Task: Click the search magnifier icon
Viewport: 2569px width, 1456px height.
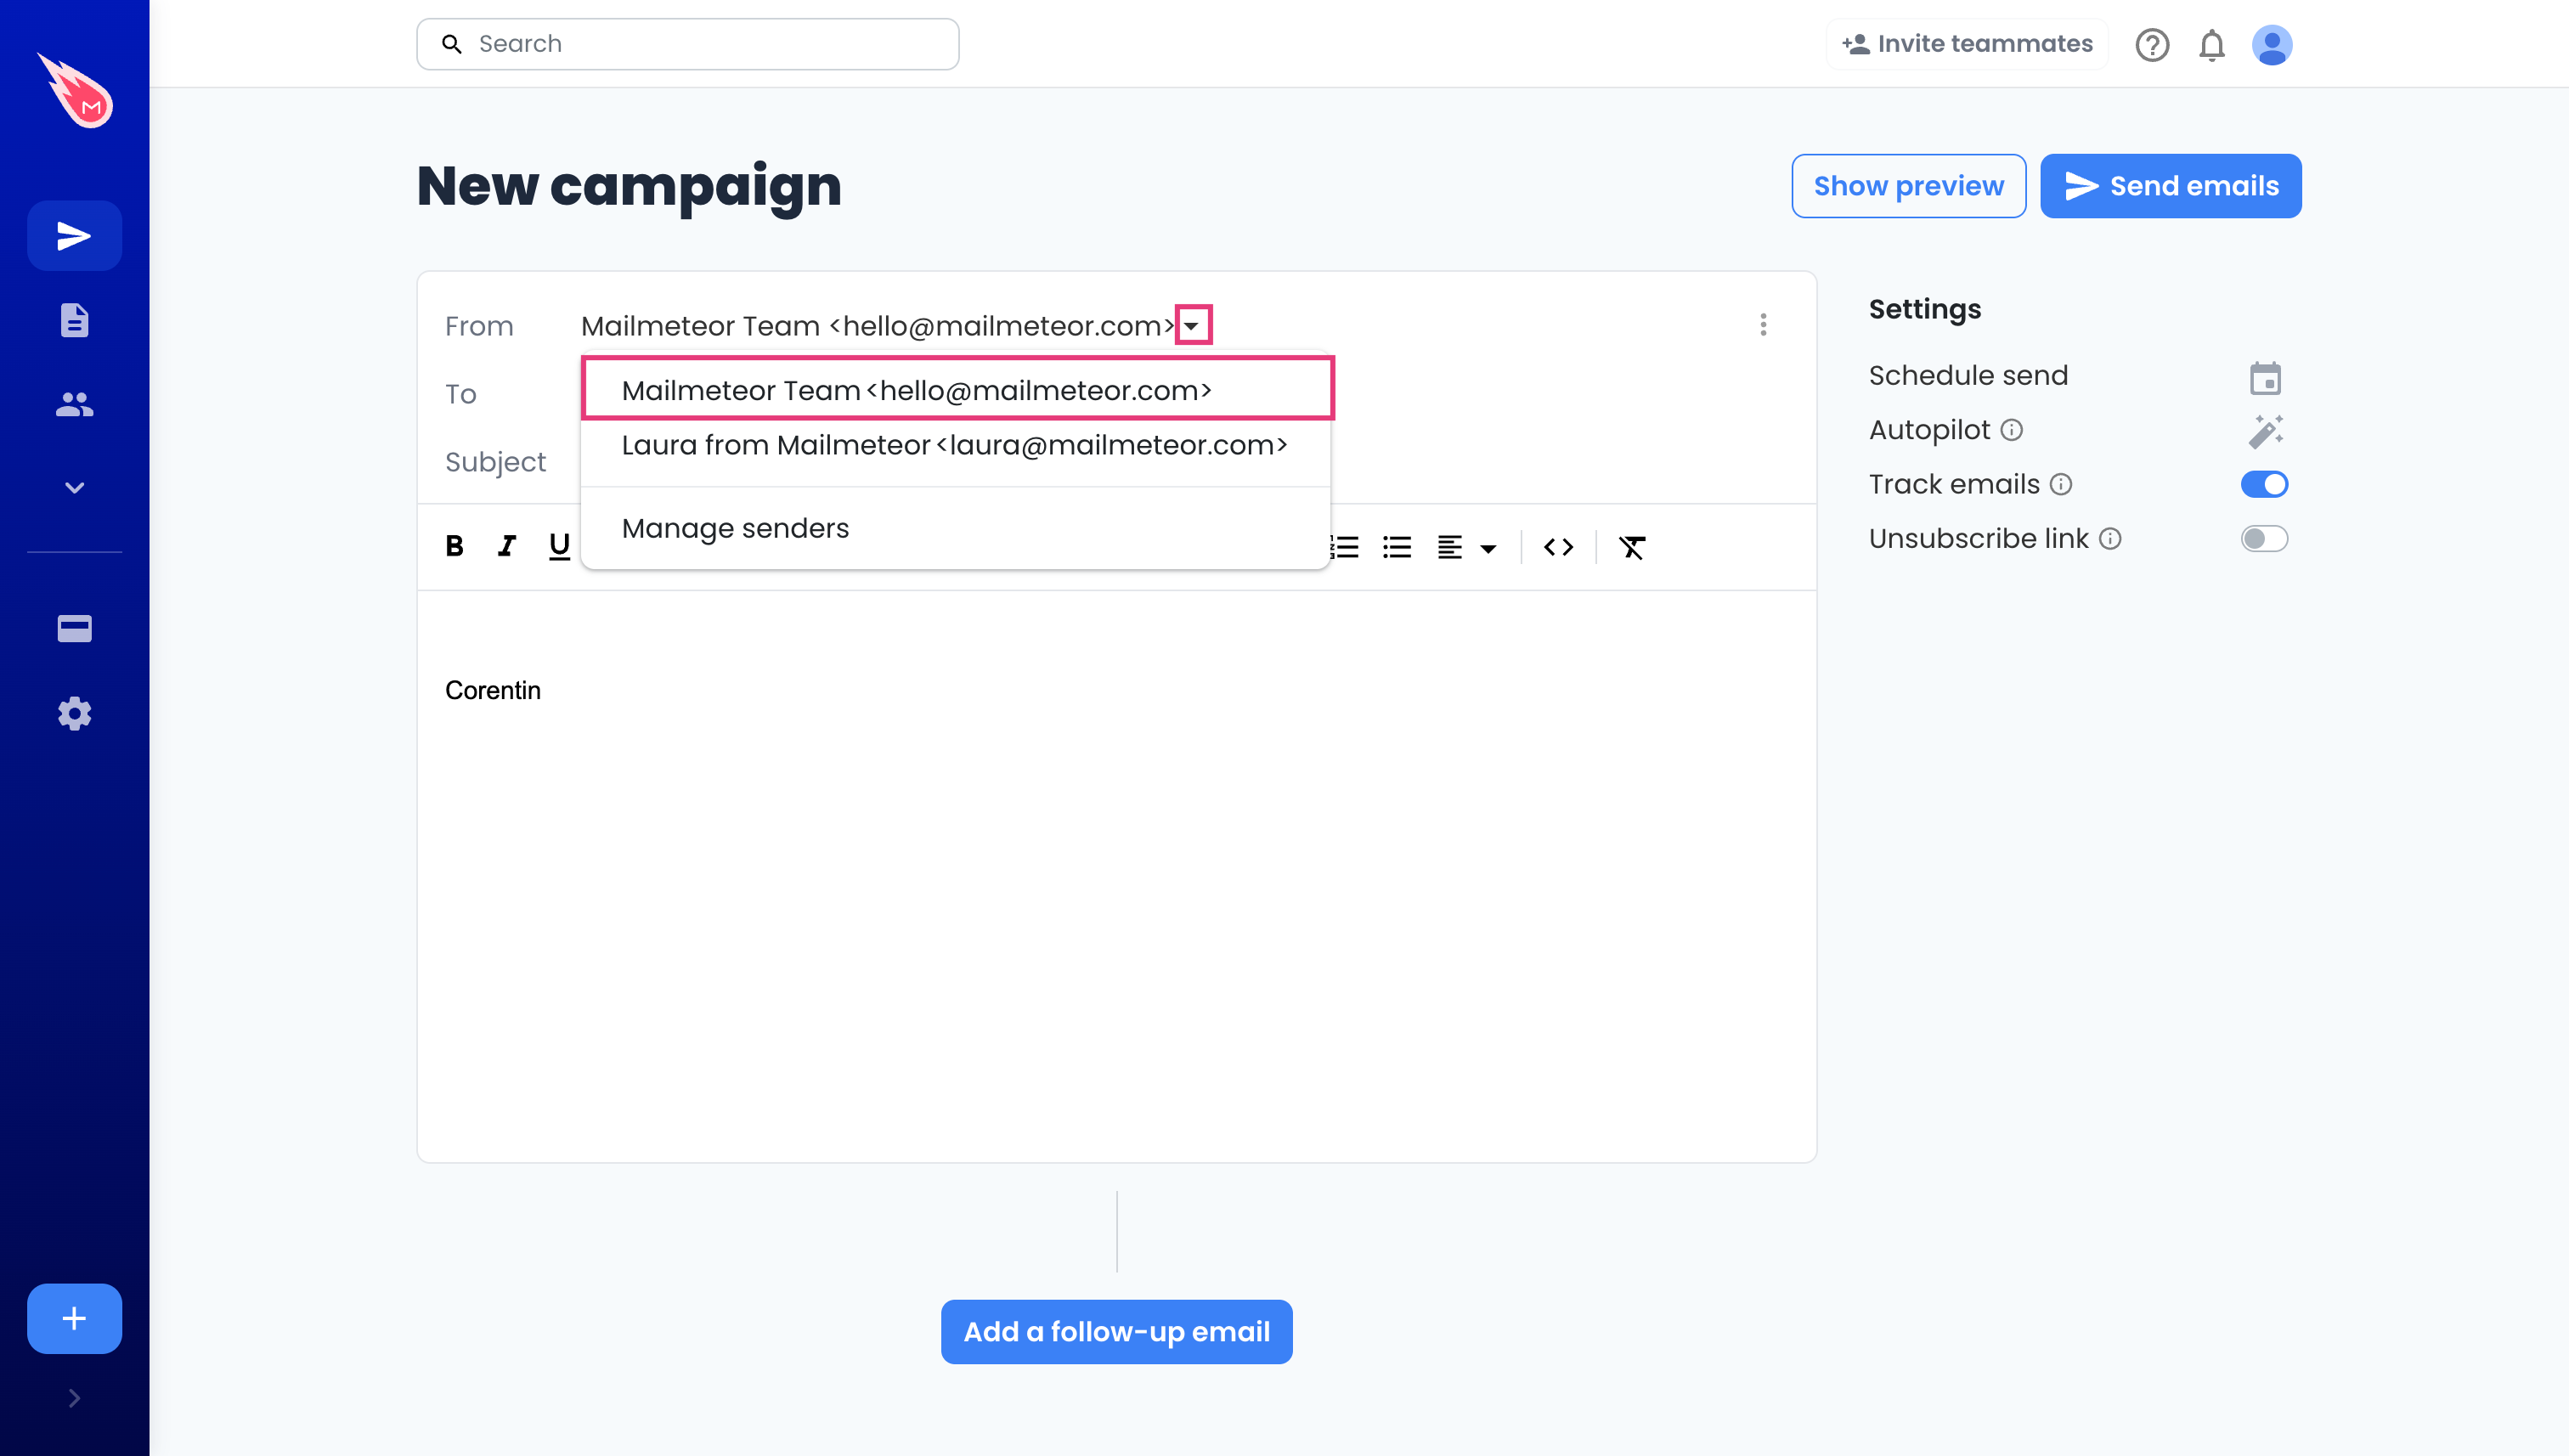Action: pyautogui.click(x=452, y=44)
